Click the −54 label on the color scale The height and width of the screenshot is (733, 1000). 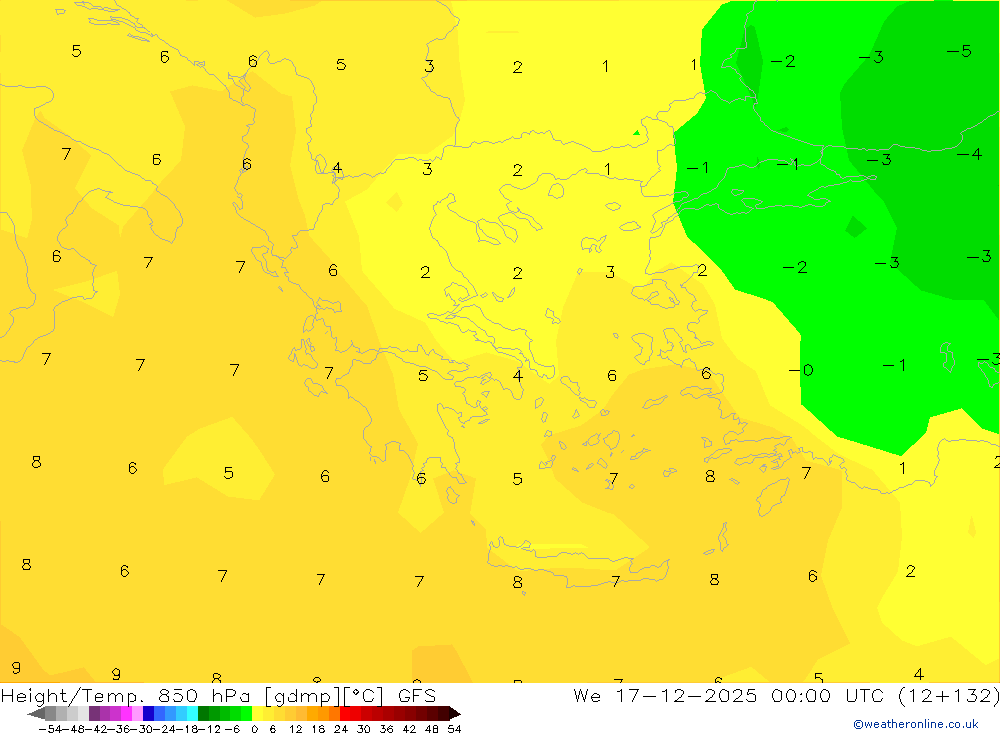pyautogui.click(x=50, y=729)
